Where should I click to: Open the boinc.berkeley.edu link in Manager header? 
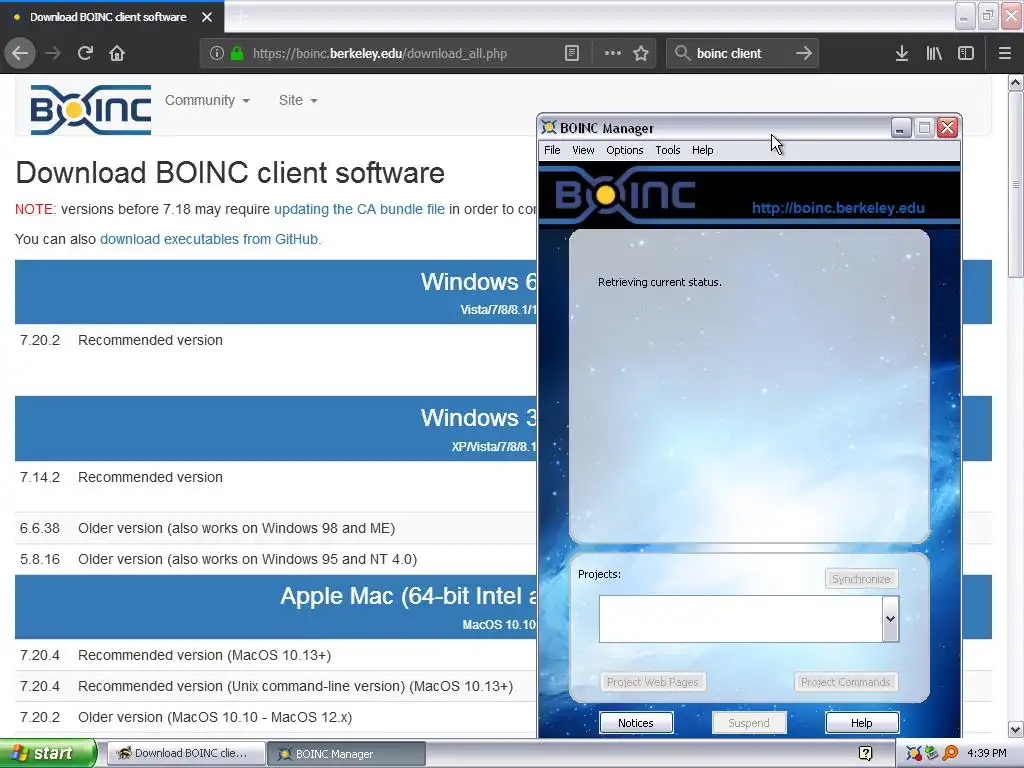click(838, 208)
